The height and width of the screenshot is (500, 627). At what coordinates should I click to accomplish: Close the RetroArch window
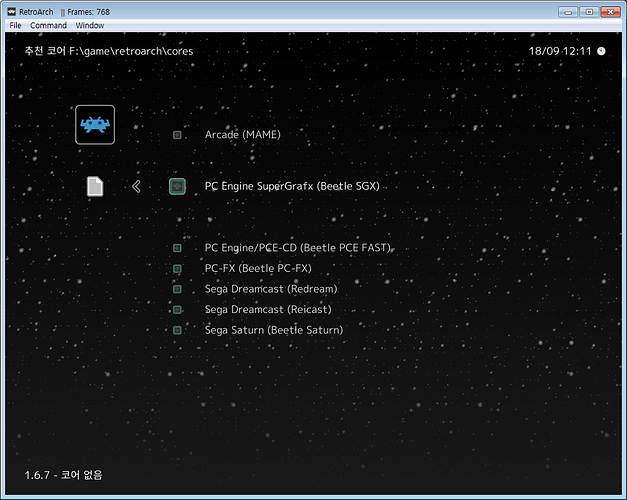pos(610,12)
